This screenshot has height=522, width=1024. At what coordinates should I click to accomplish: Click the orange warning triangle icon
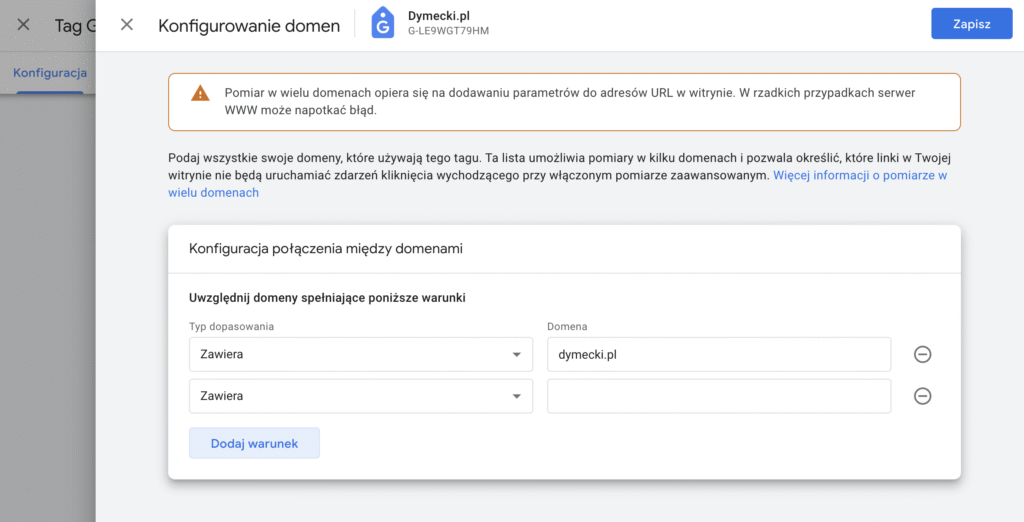pyautogui.click(x=200, y=93)
